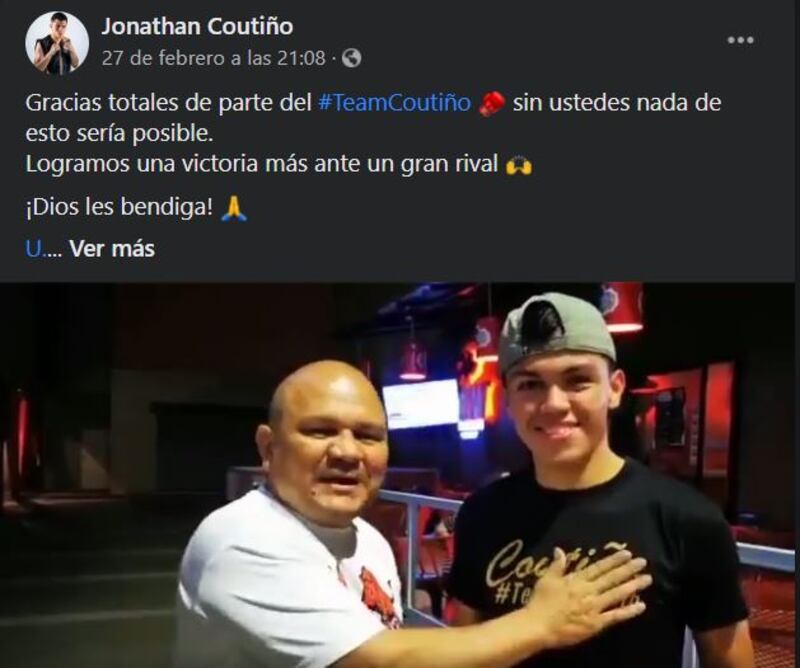Open Jonathan Coutiño's profile picture
Viewport: 800px width, 668px height.
click(x=57, y=43)
